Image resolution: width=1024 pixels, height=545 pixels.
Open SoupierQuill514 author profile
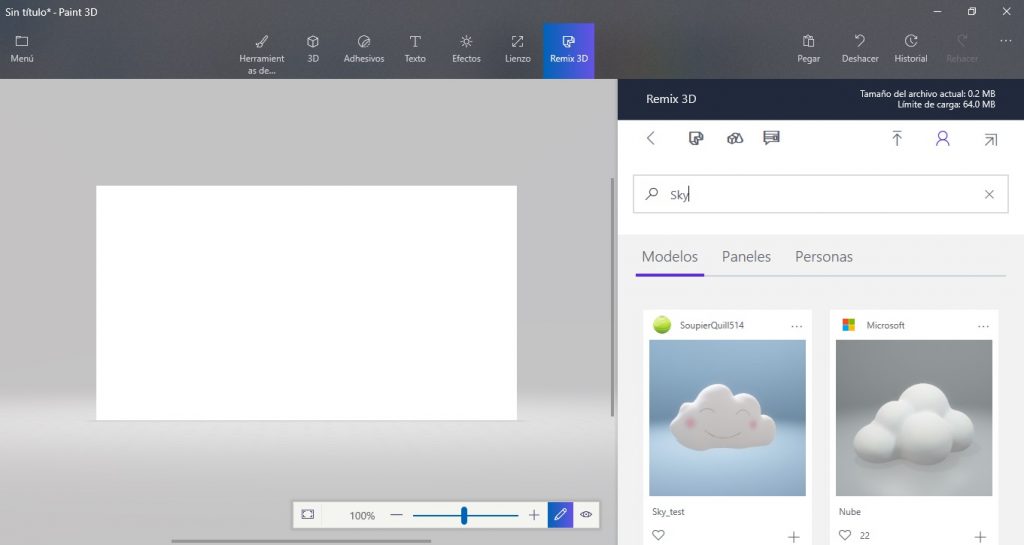(x=711, y=325)
